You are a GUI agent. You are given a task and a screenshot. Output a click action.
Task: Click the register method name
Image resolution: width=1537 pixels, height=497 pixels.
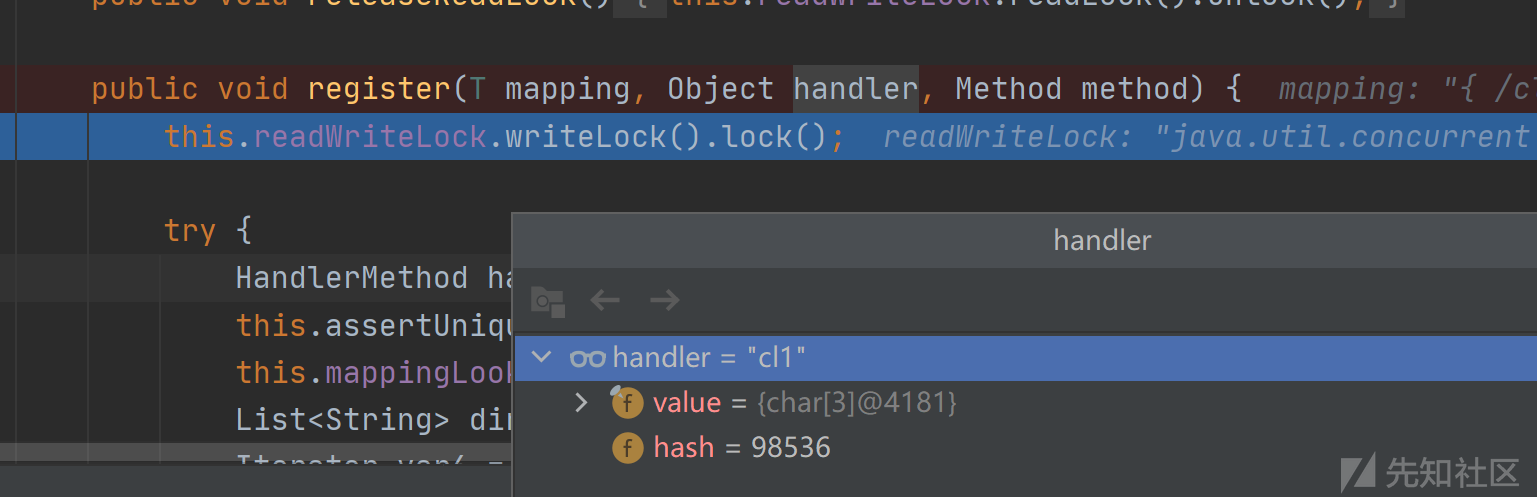coord(379,89)
